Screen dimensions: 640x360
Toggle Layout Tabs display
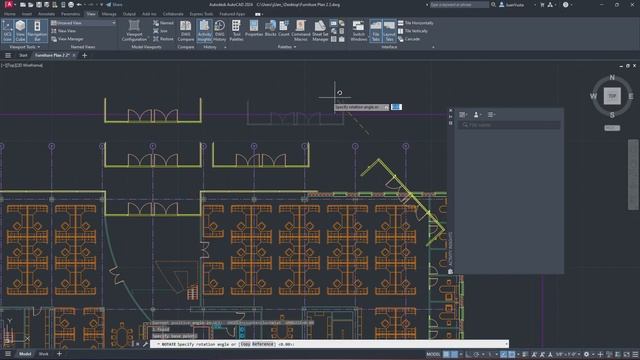click(x=389, y=31)
